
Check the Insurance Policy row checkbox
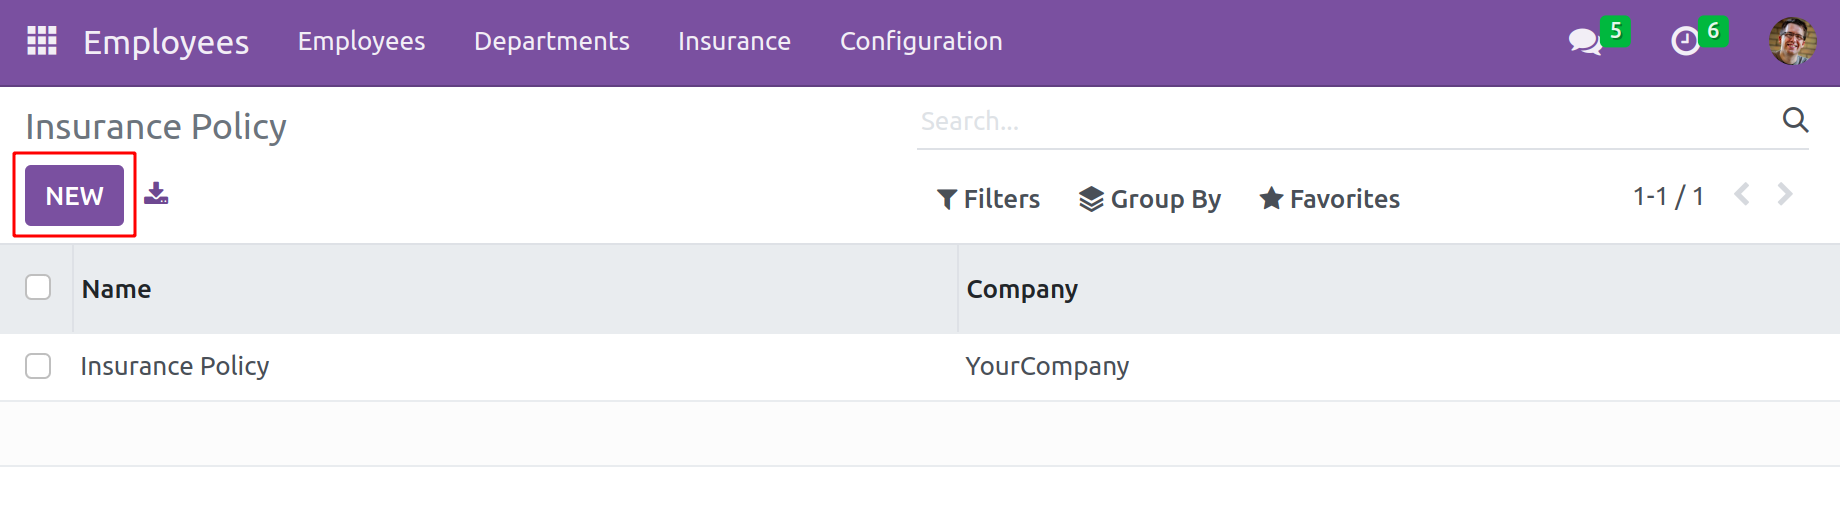(38, 366)
